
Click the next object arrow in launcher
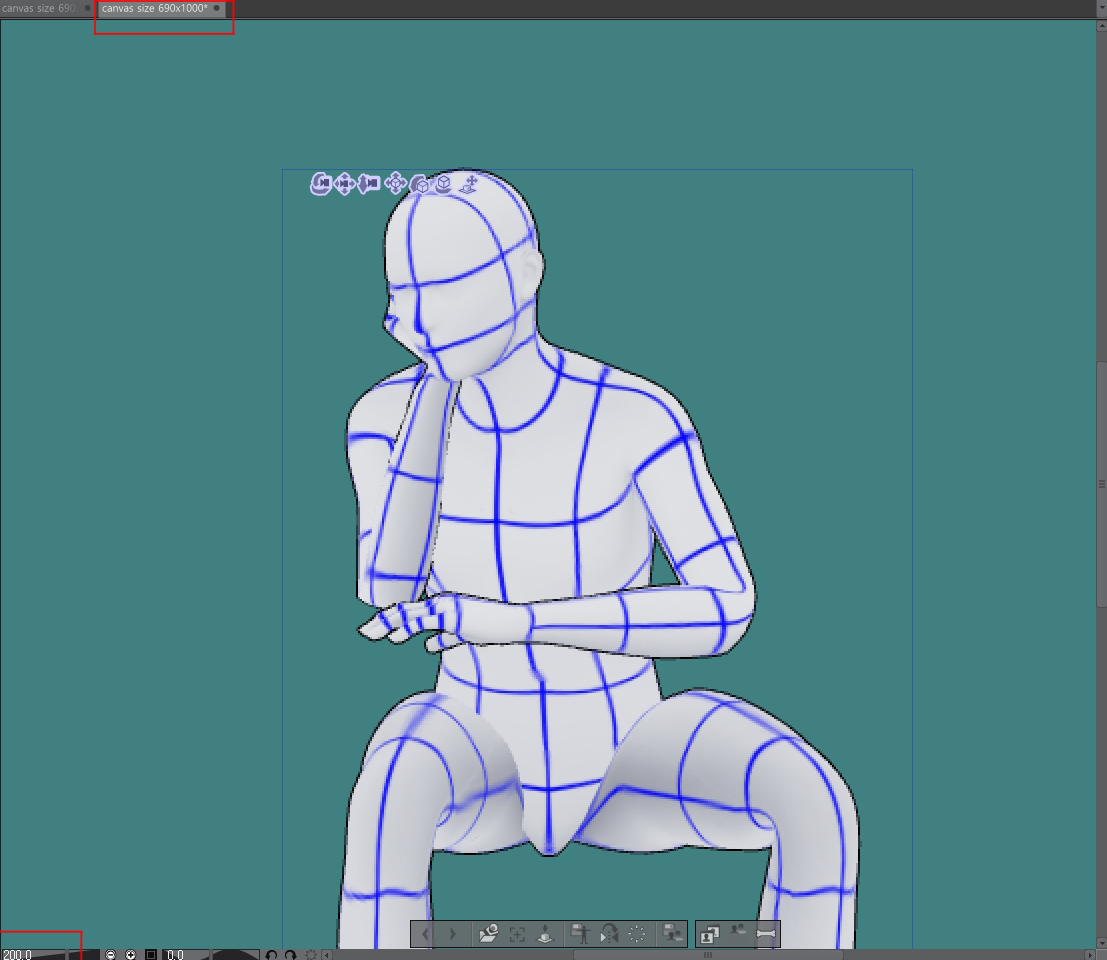[x=453, y=935]
